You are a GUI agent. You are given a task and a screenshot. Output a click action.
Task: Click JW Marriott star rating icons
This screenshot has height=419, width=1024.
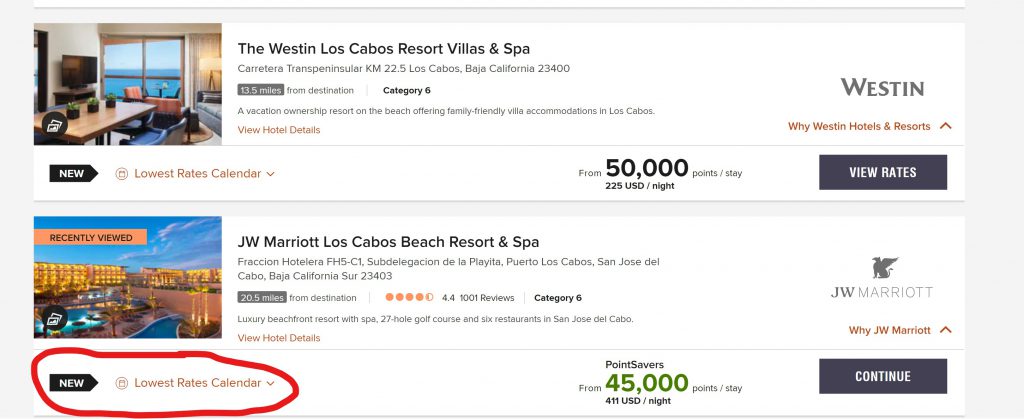[x=410, y=298]
